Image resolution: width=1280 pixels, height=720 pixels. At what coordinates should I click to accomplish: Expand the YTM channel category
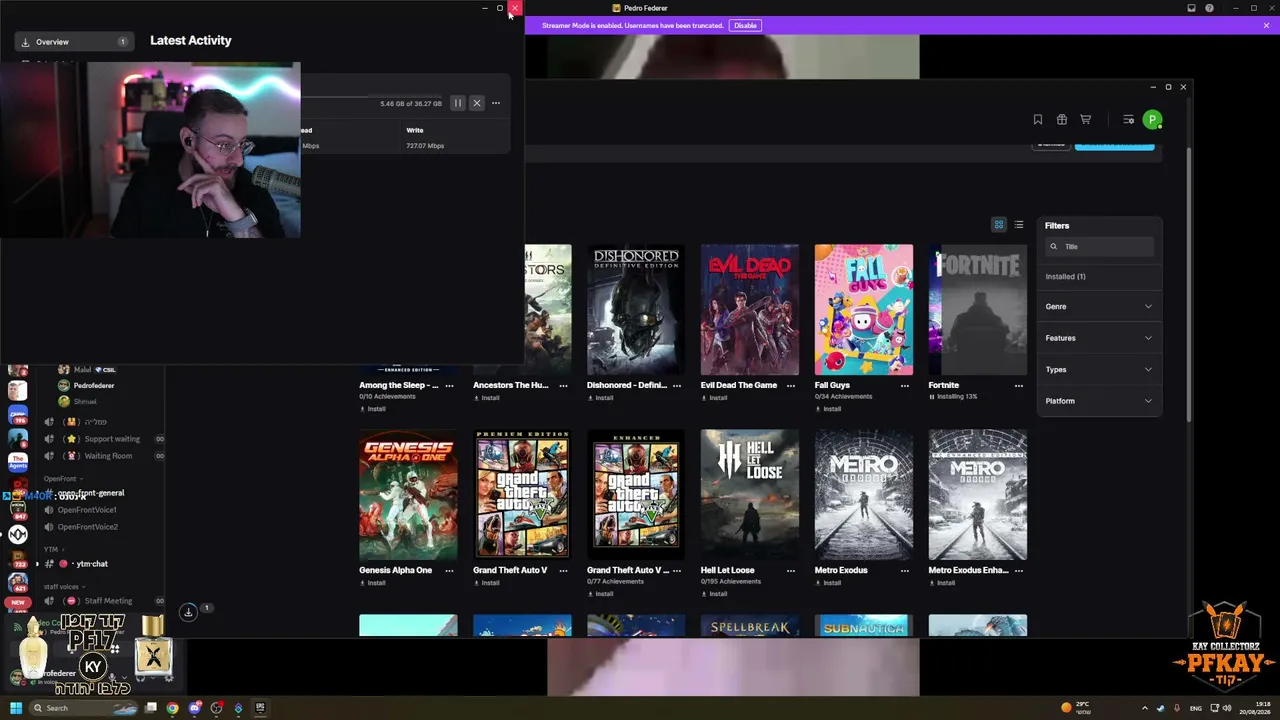pyautogui.click(x=53, y=549)
